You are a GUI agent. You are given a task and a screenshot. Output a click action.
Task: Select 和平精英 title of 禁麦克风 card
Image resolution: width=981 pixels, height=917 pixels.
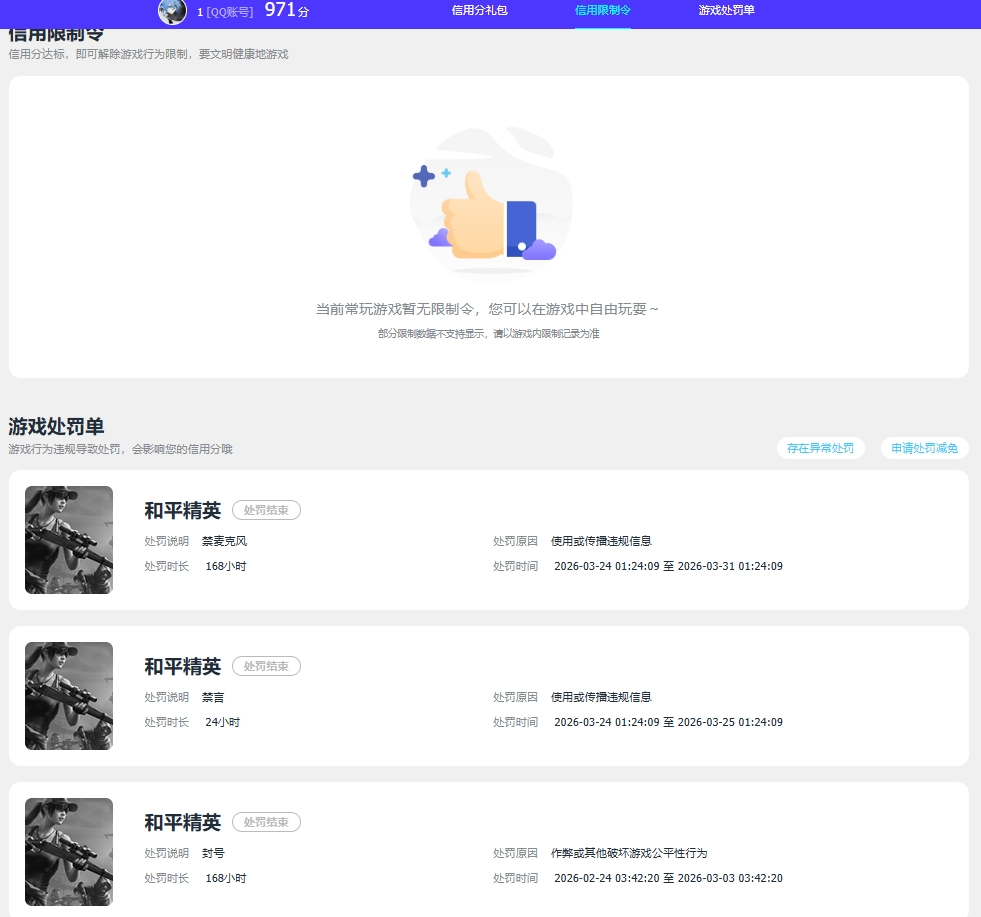coord(183,510)
